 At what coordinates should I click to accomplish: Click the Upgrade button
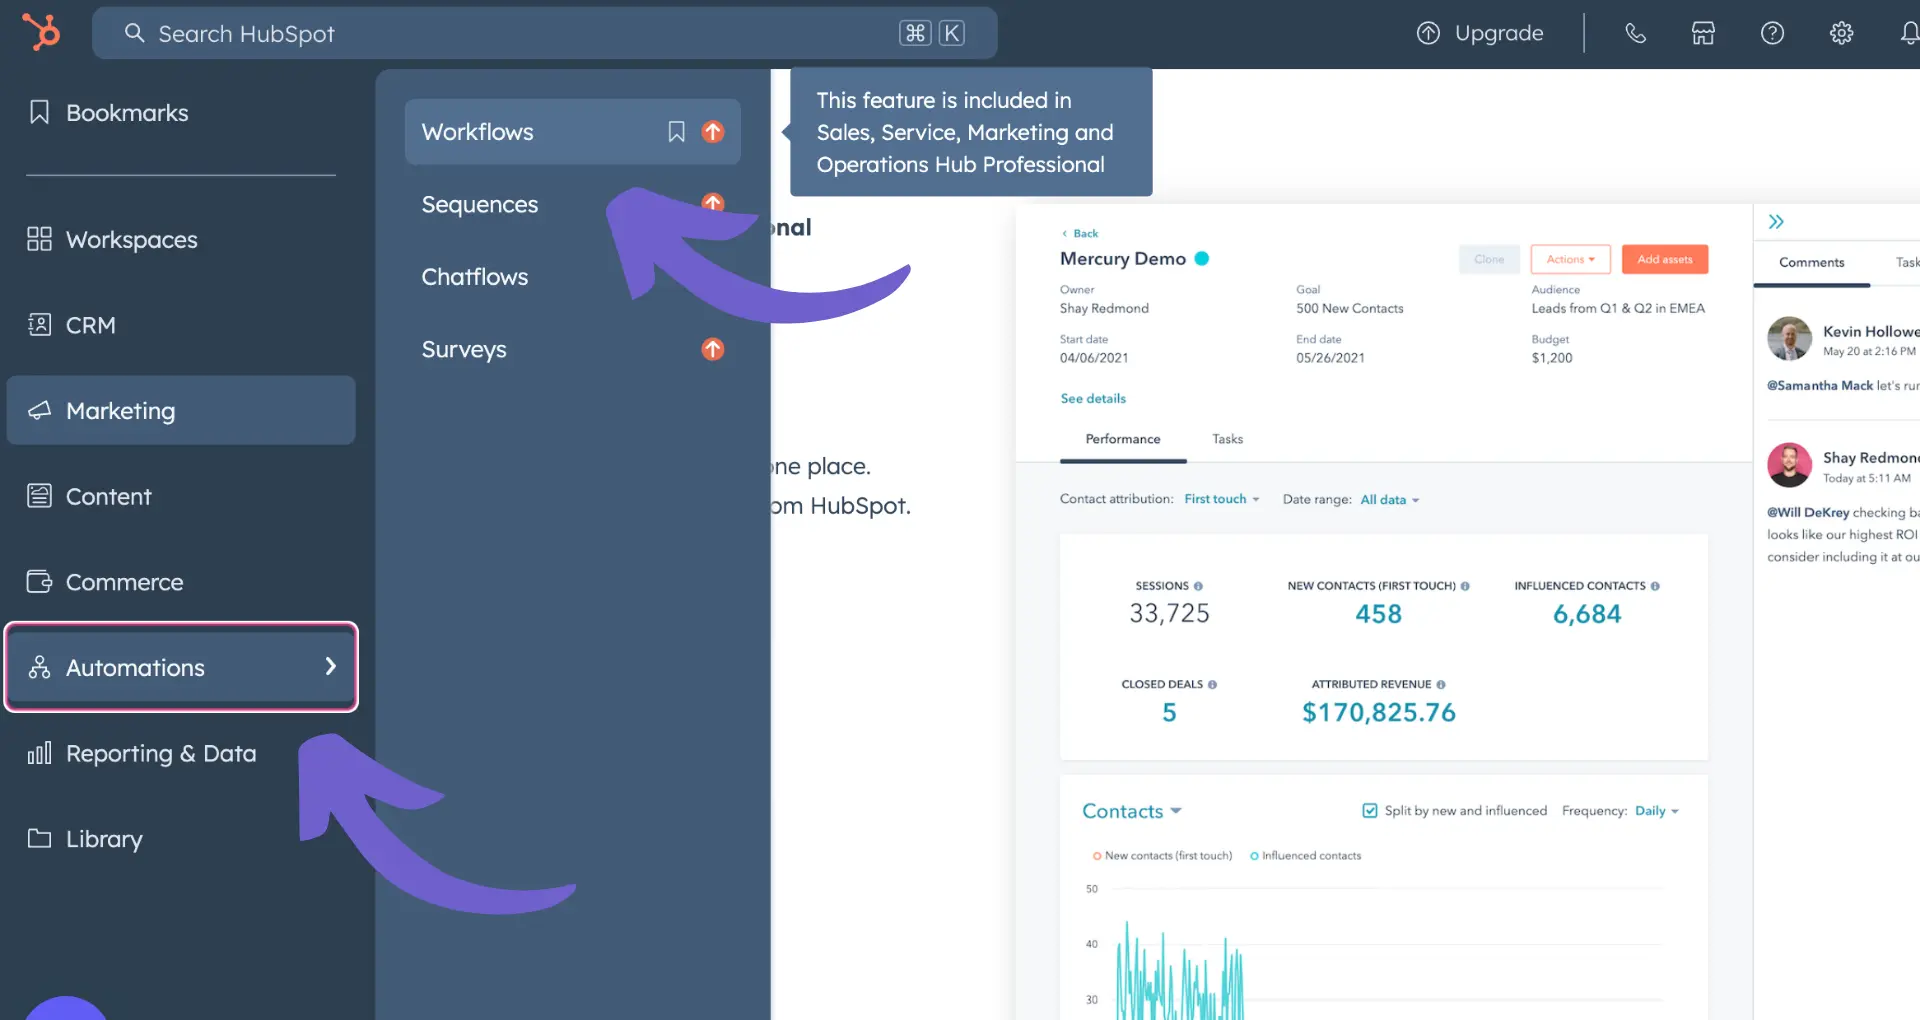[x=1480, y=33]
